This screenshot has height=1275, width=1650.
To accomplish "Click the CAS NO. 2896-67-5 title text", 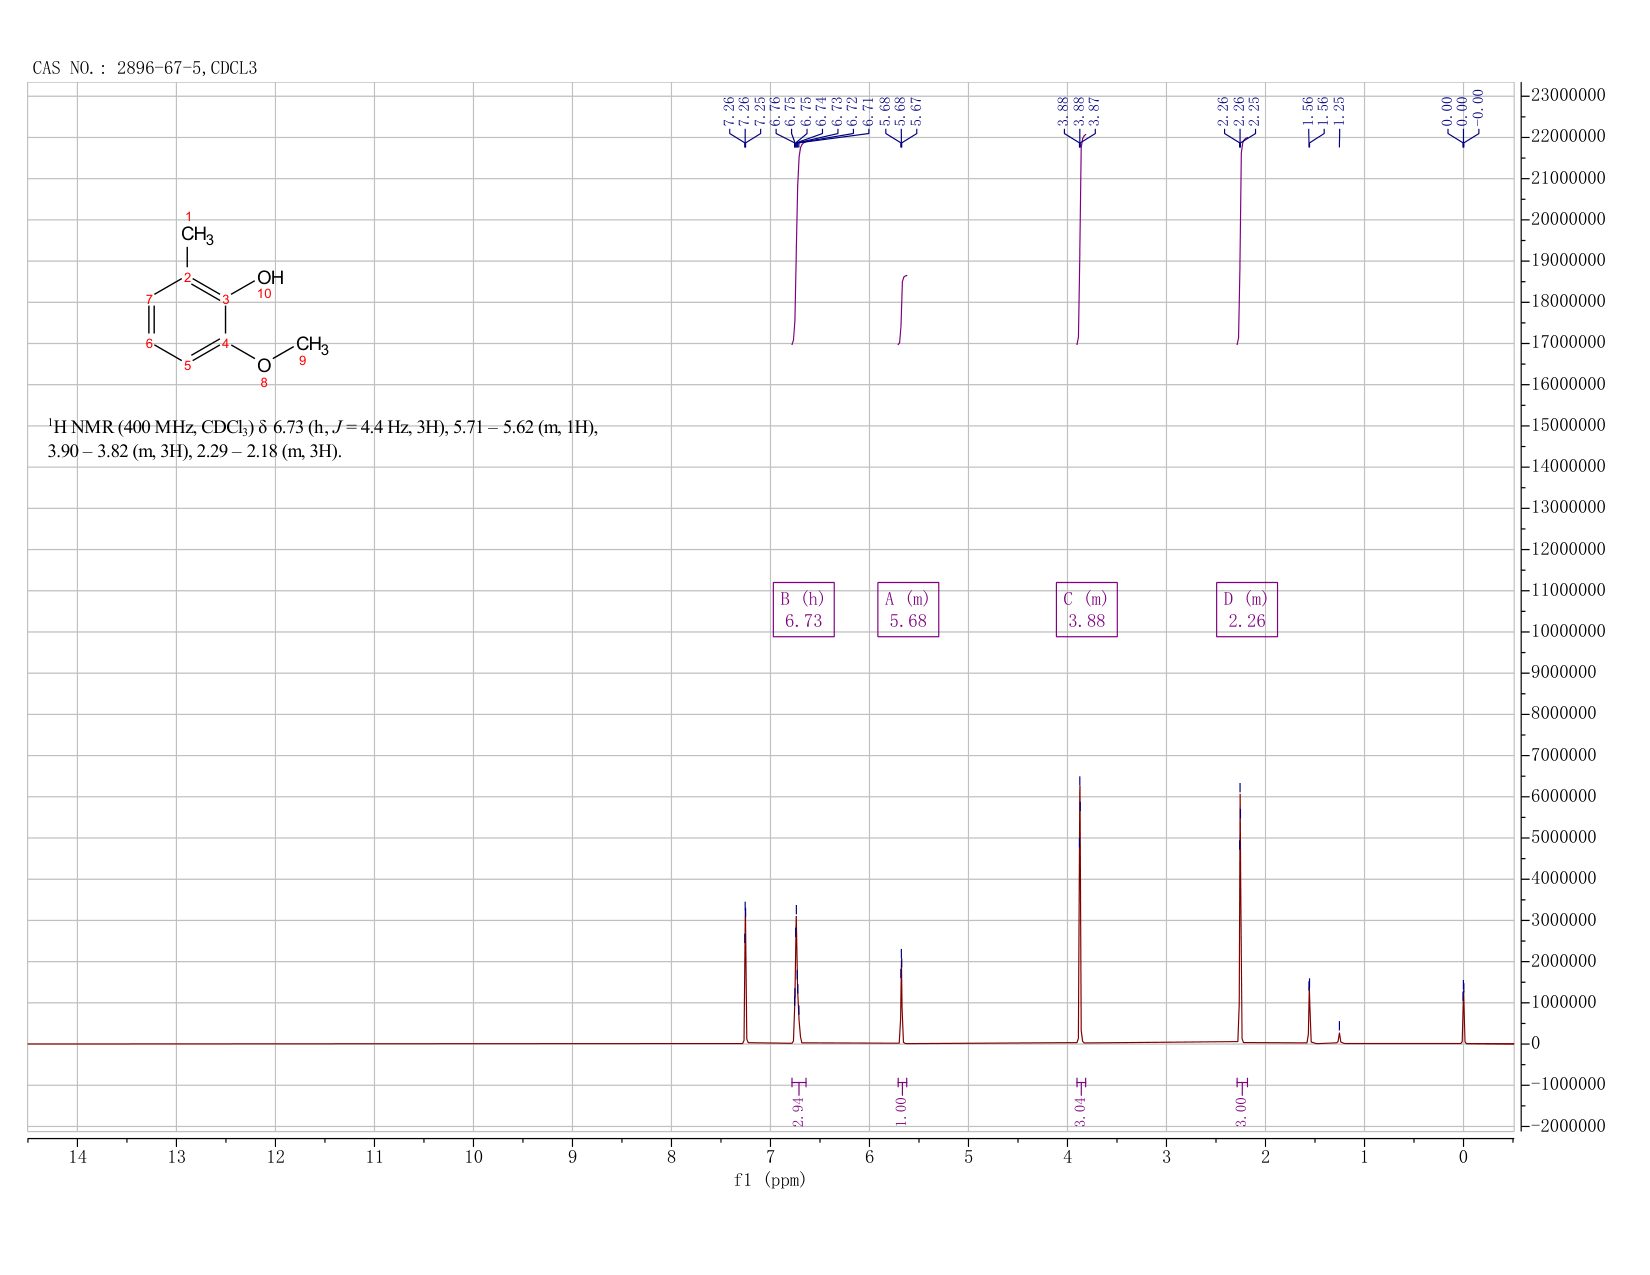I will [145, 68].
